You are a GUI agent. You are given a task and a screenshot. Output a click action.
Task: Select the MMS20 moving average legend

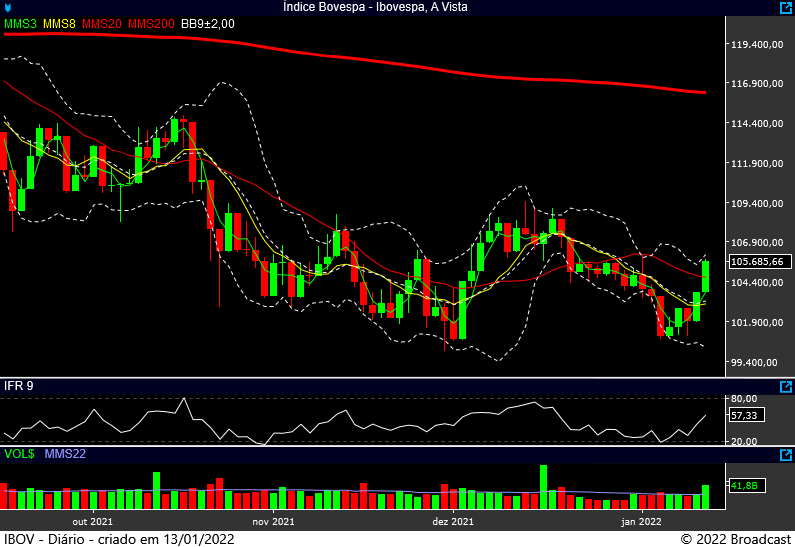click(x=102, y=23)
